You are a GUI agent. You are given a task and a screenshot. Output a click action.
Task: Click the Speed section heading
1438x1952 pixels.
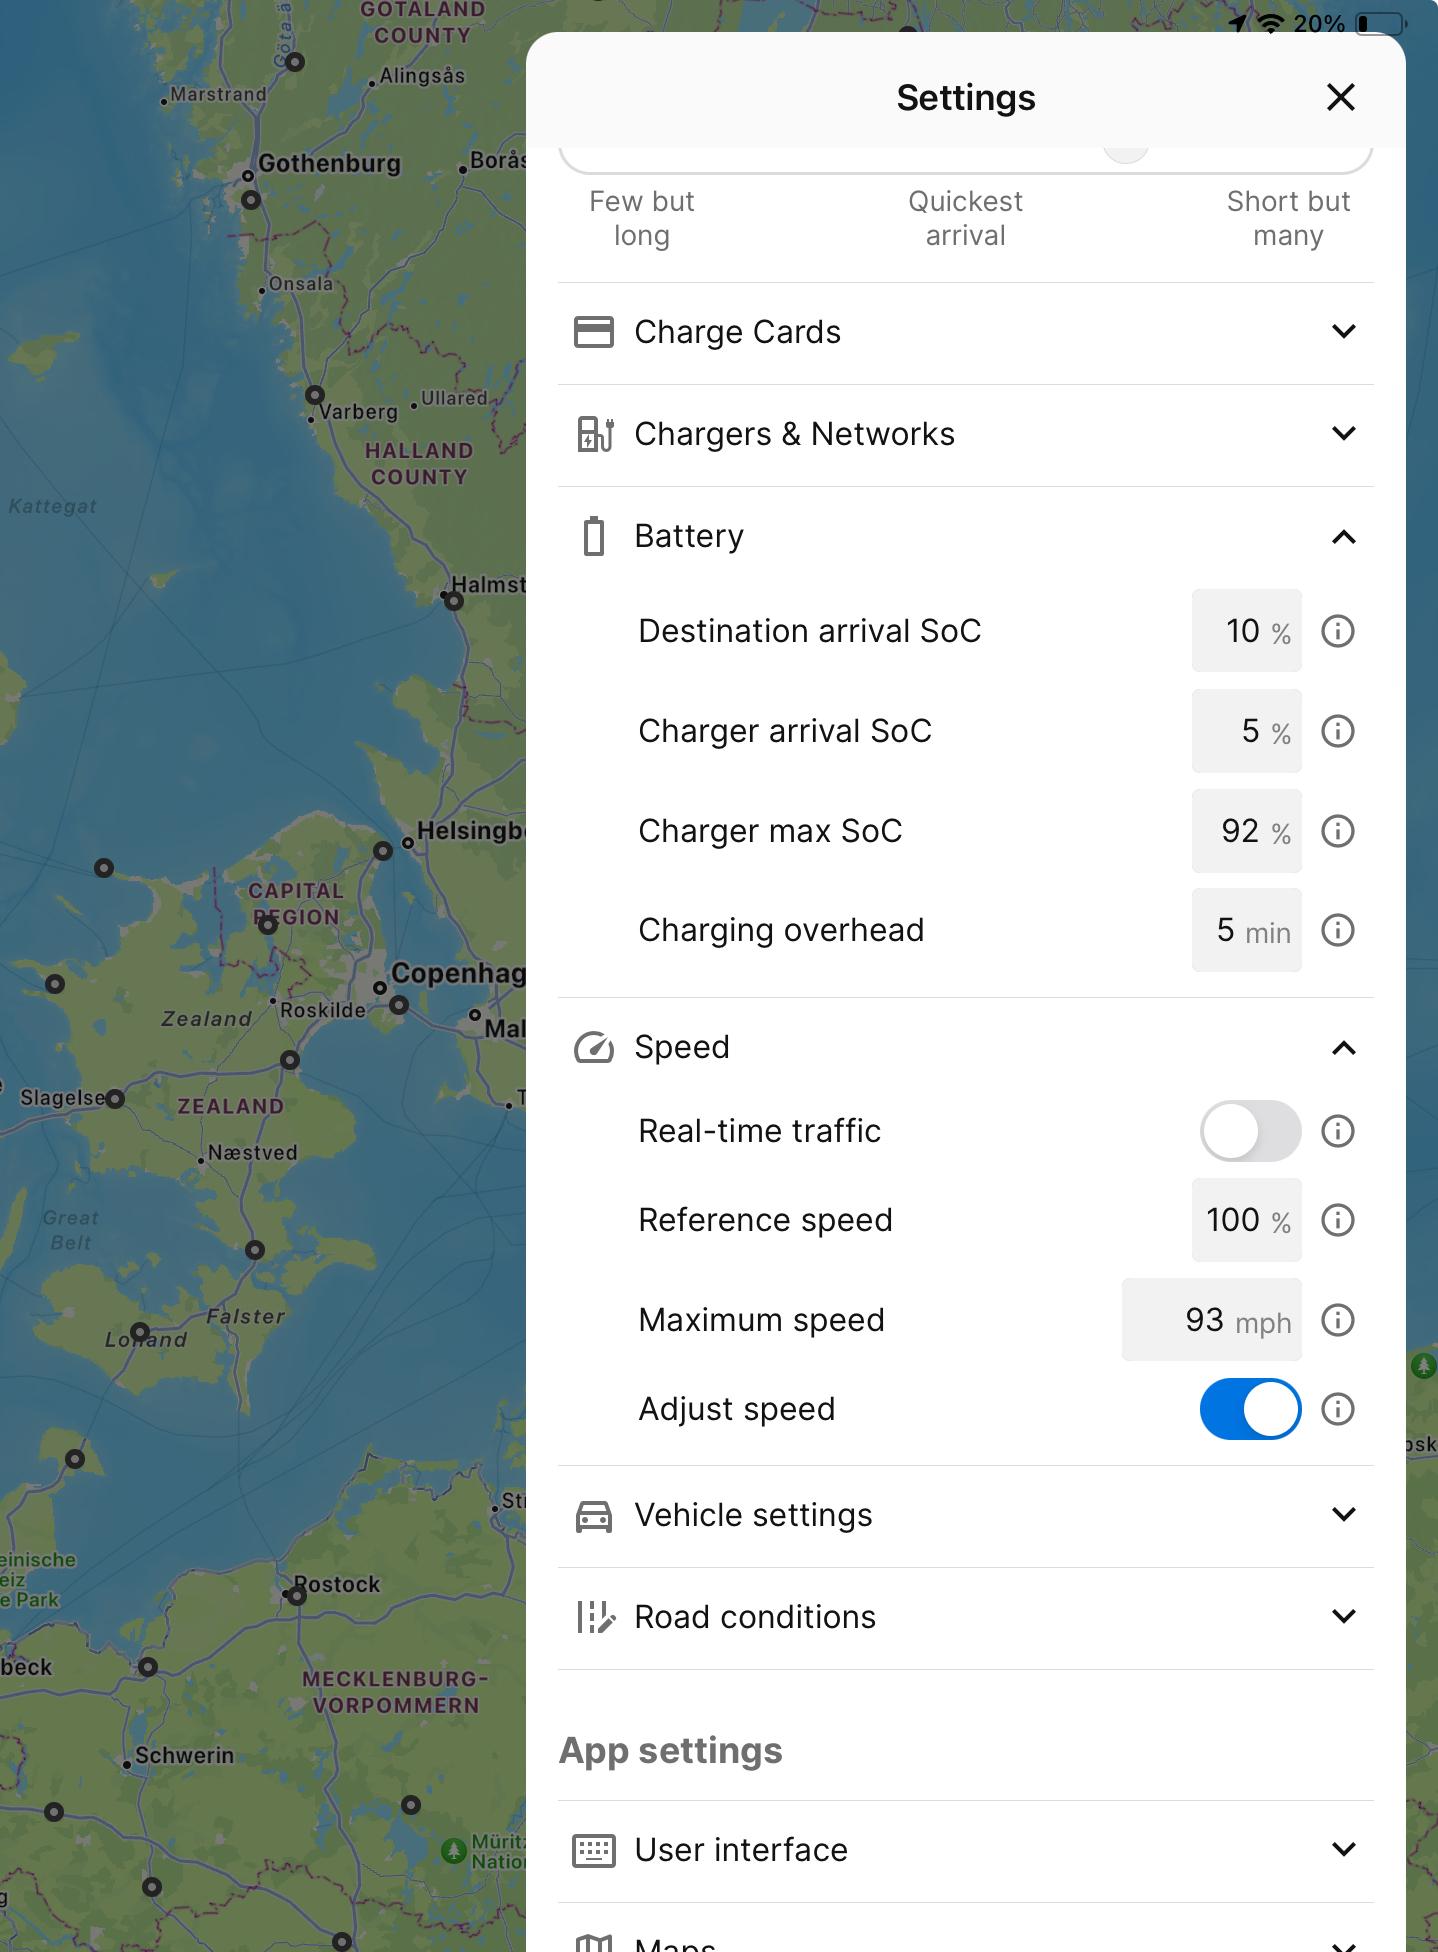tap(682, 1047)
